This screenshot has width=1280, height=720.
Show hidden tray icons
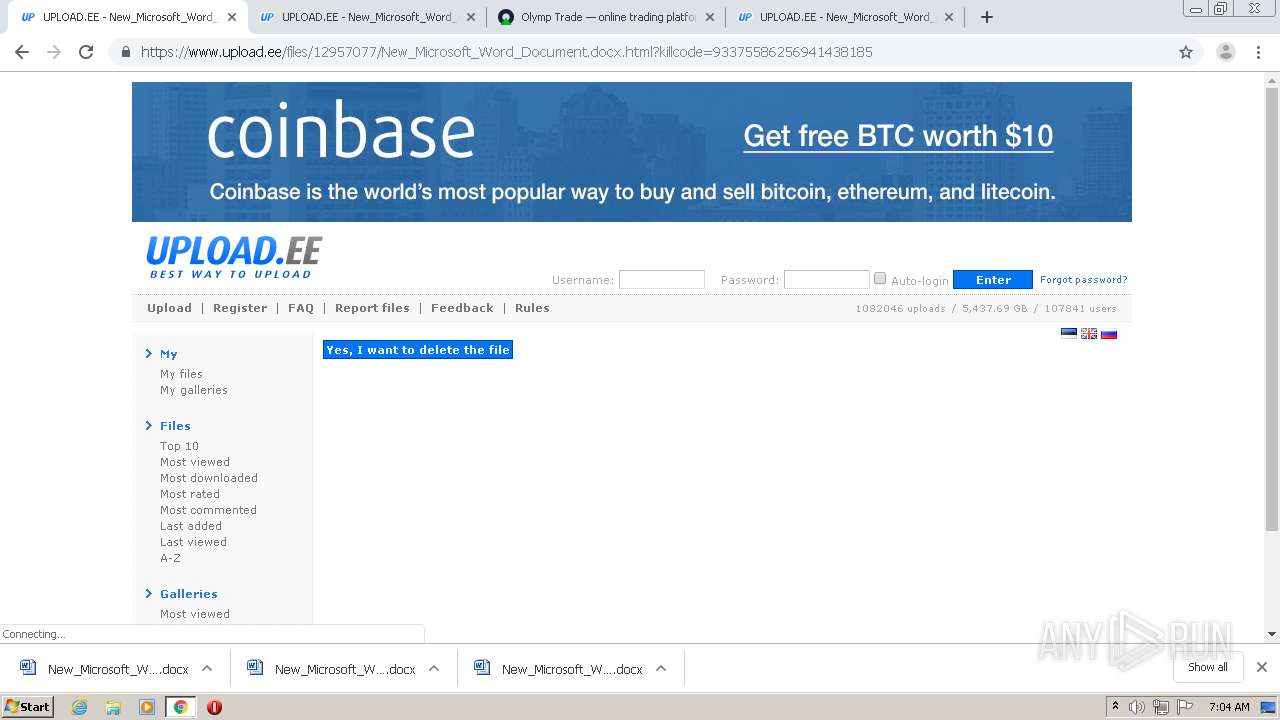pyautogui.click(x=1115, y=707)
